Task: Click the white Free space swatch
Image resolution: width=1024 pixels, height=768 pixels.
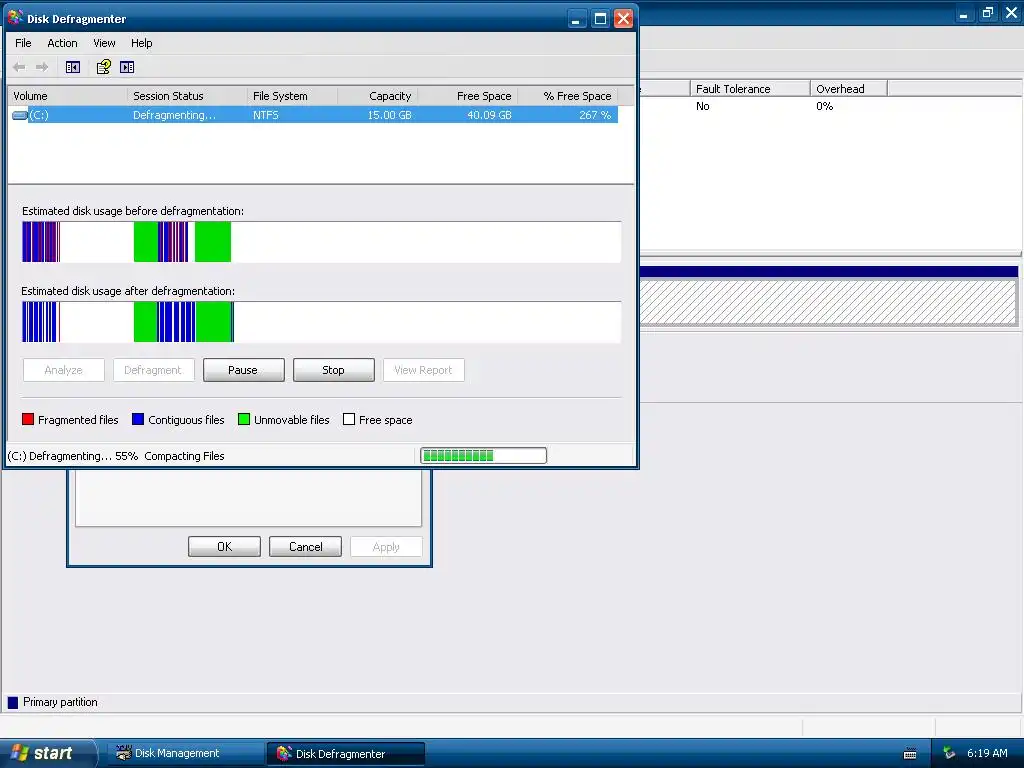Action: 349,419
